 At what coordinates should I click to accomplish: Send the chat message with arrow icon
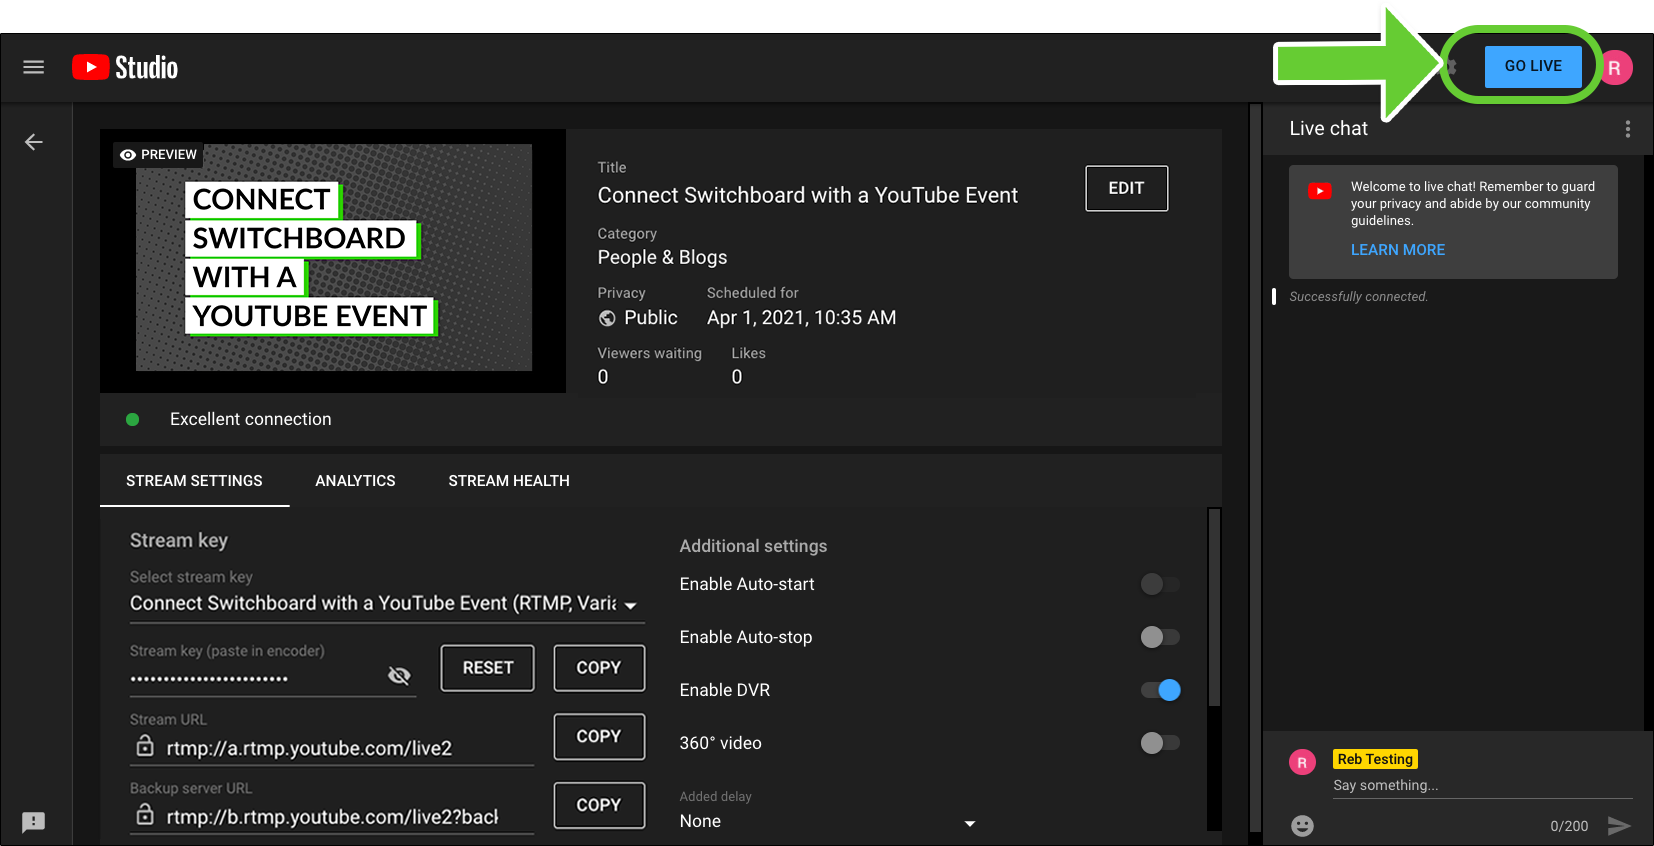1619,825
